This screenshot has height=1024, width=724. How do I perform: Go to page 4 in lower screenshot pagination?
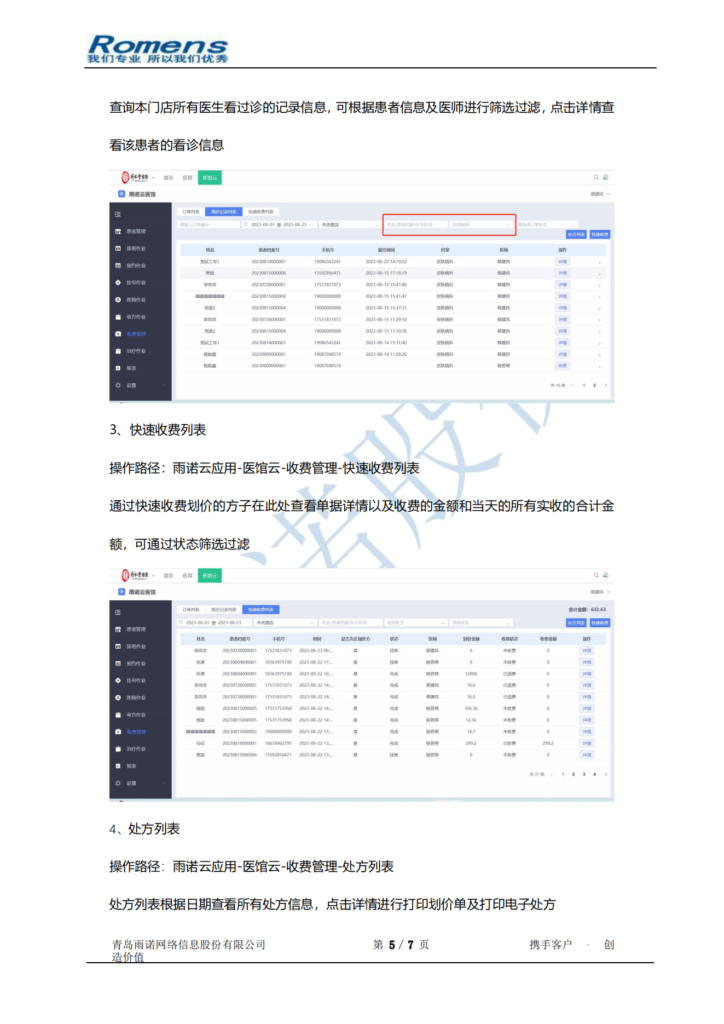point(594,775)
